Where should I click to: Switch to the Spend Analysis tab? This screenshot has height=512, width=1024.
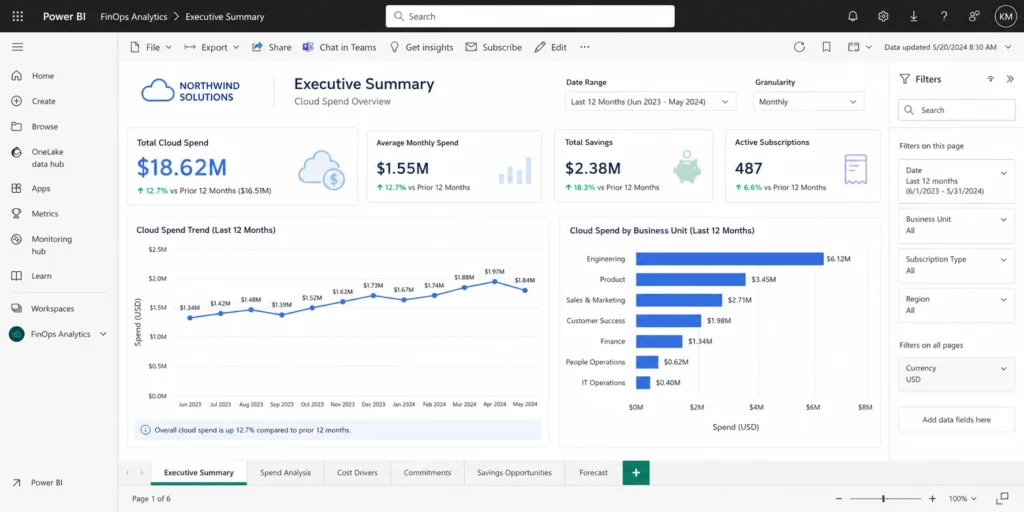tap(285, 473)
